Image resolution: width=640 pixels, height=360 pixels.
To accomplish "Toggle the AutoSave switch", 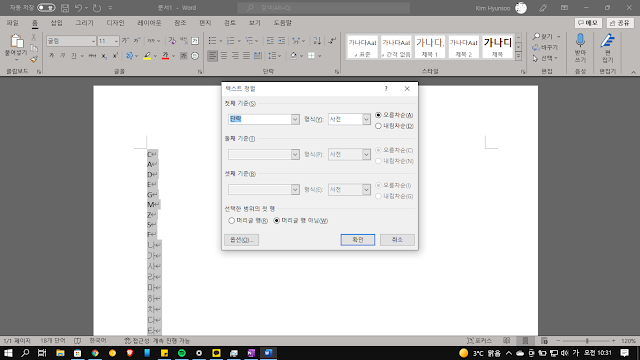I will tap(46, 8).
